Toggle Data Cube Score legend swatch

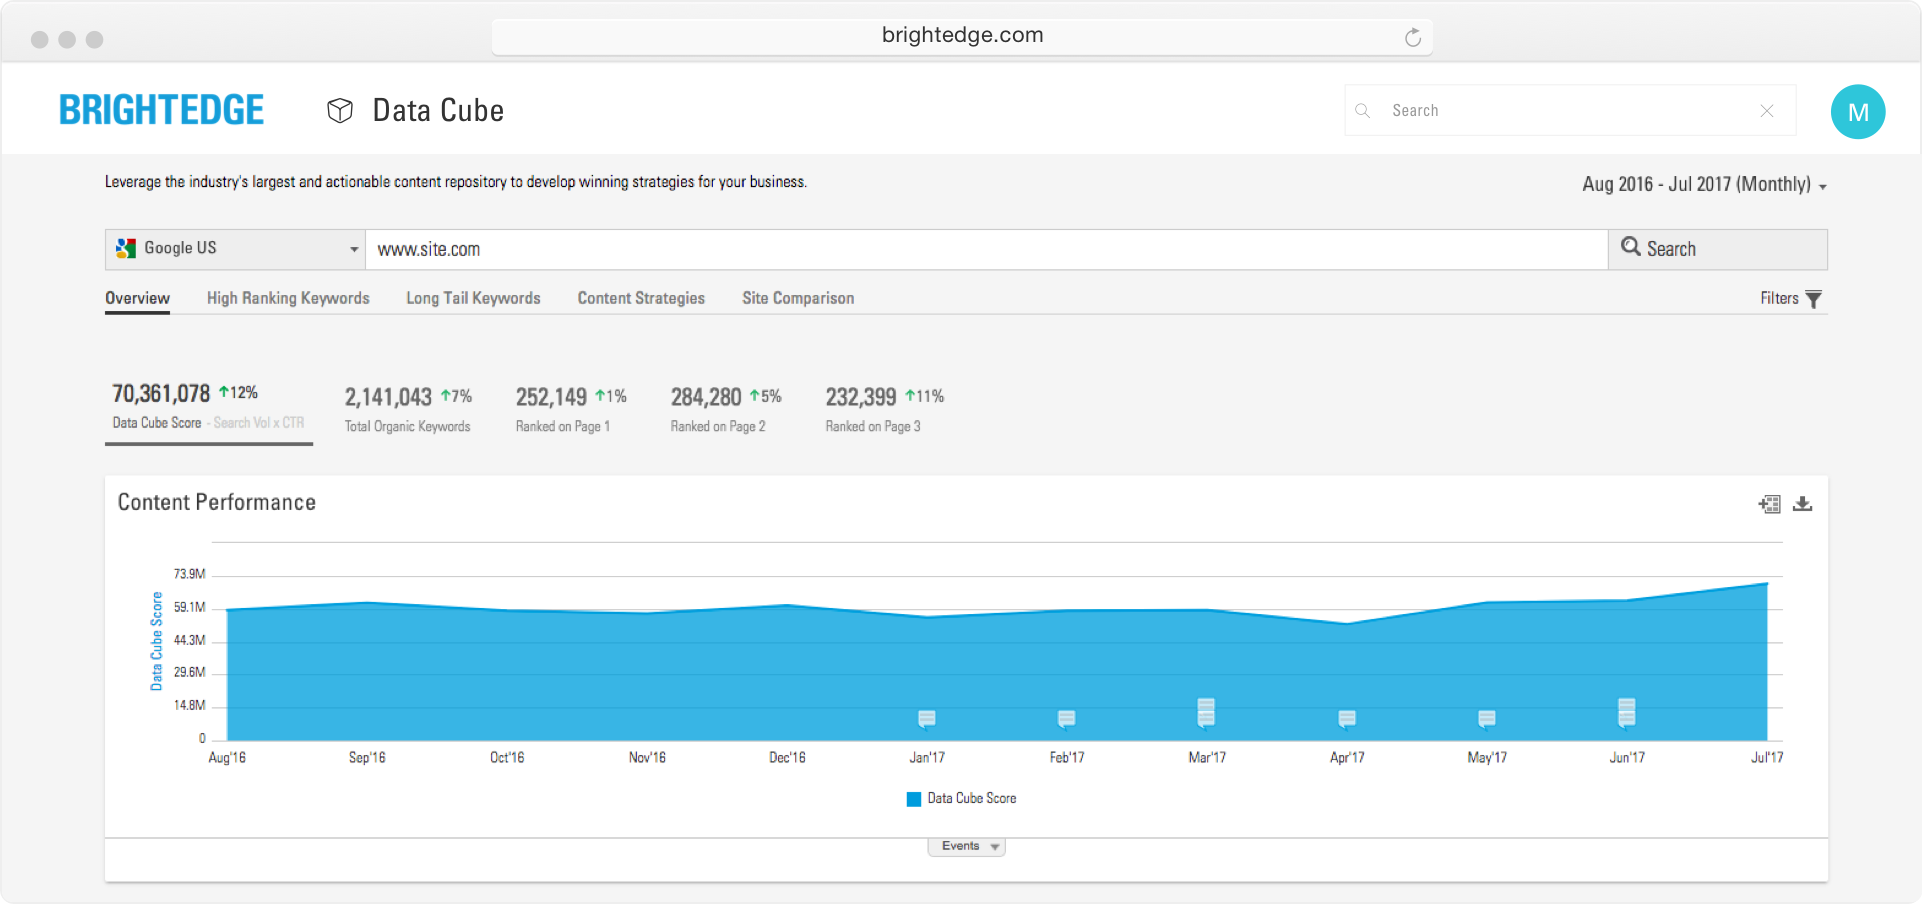tap(913, 799)
